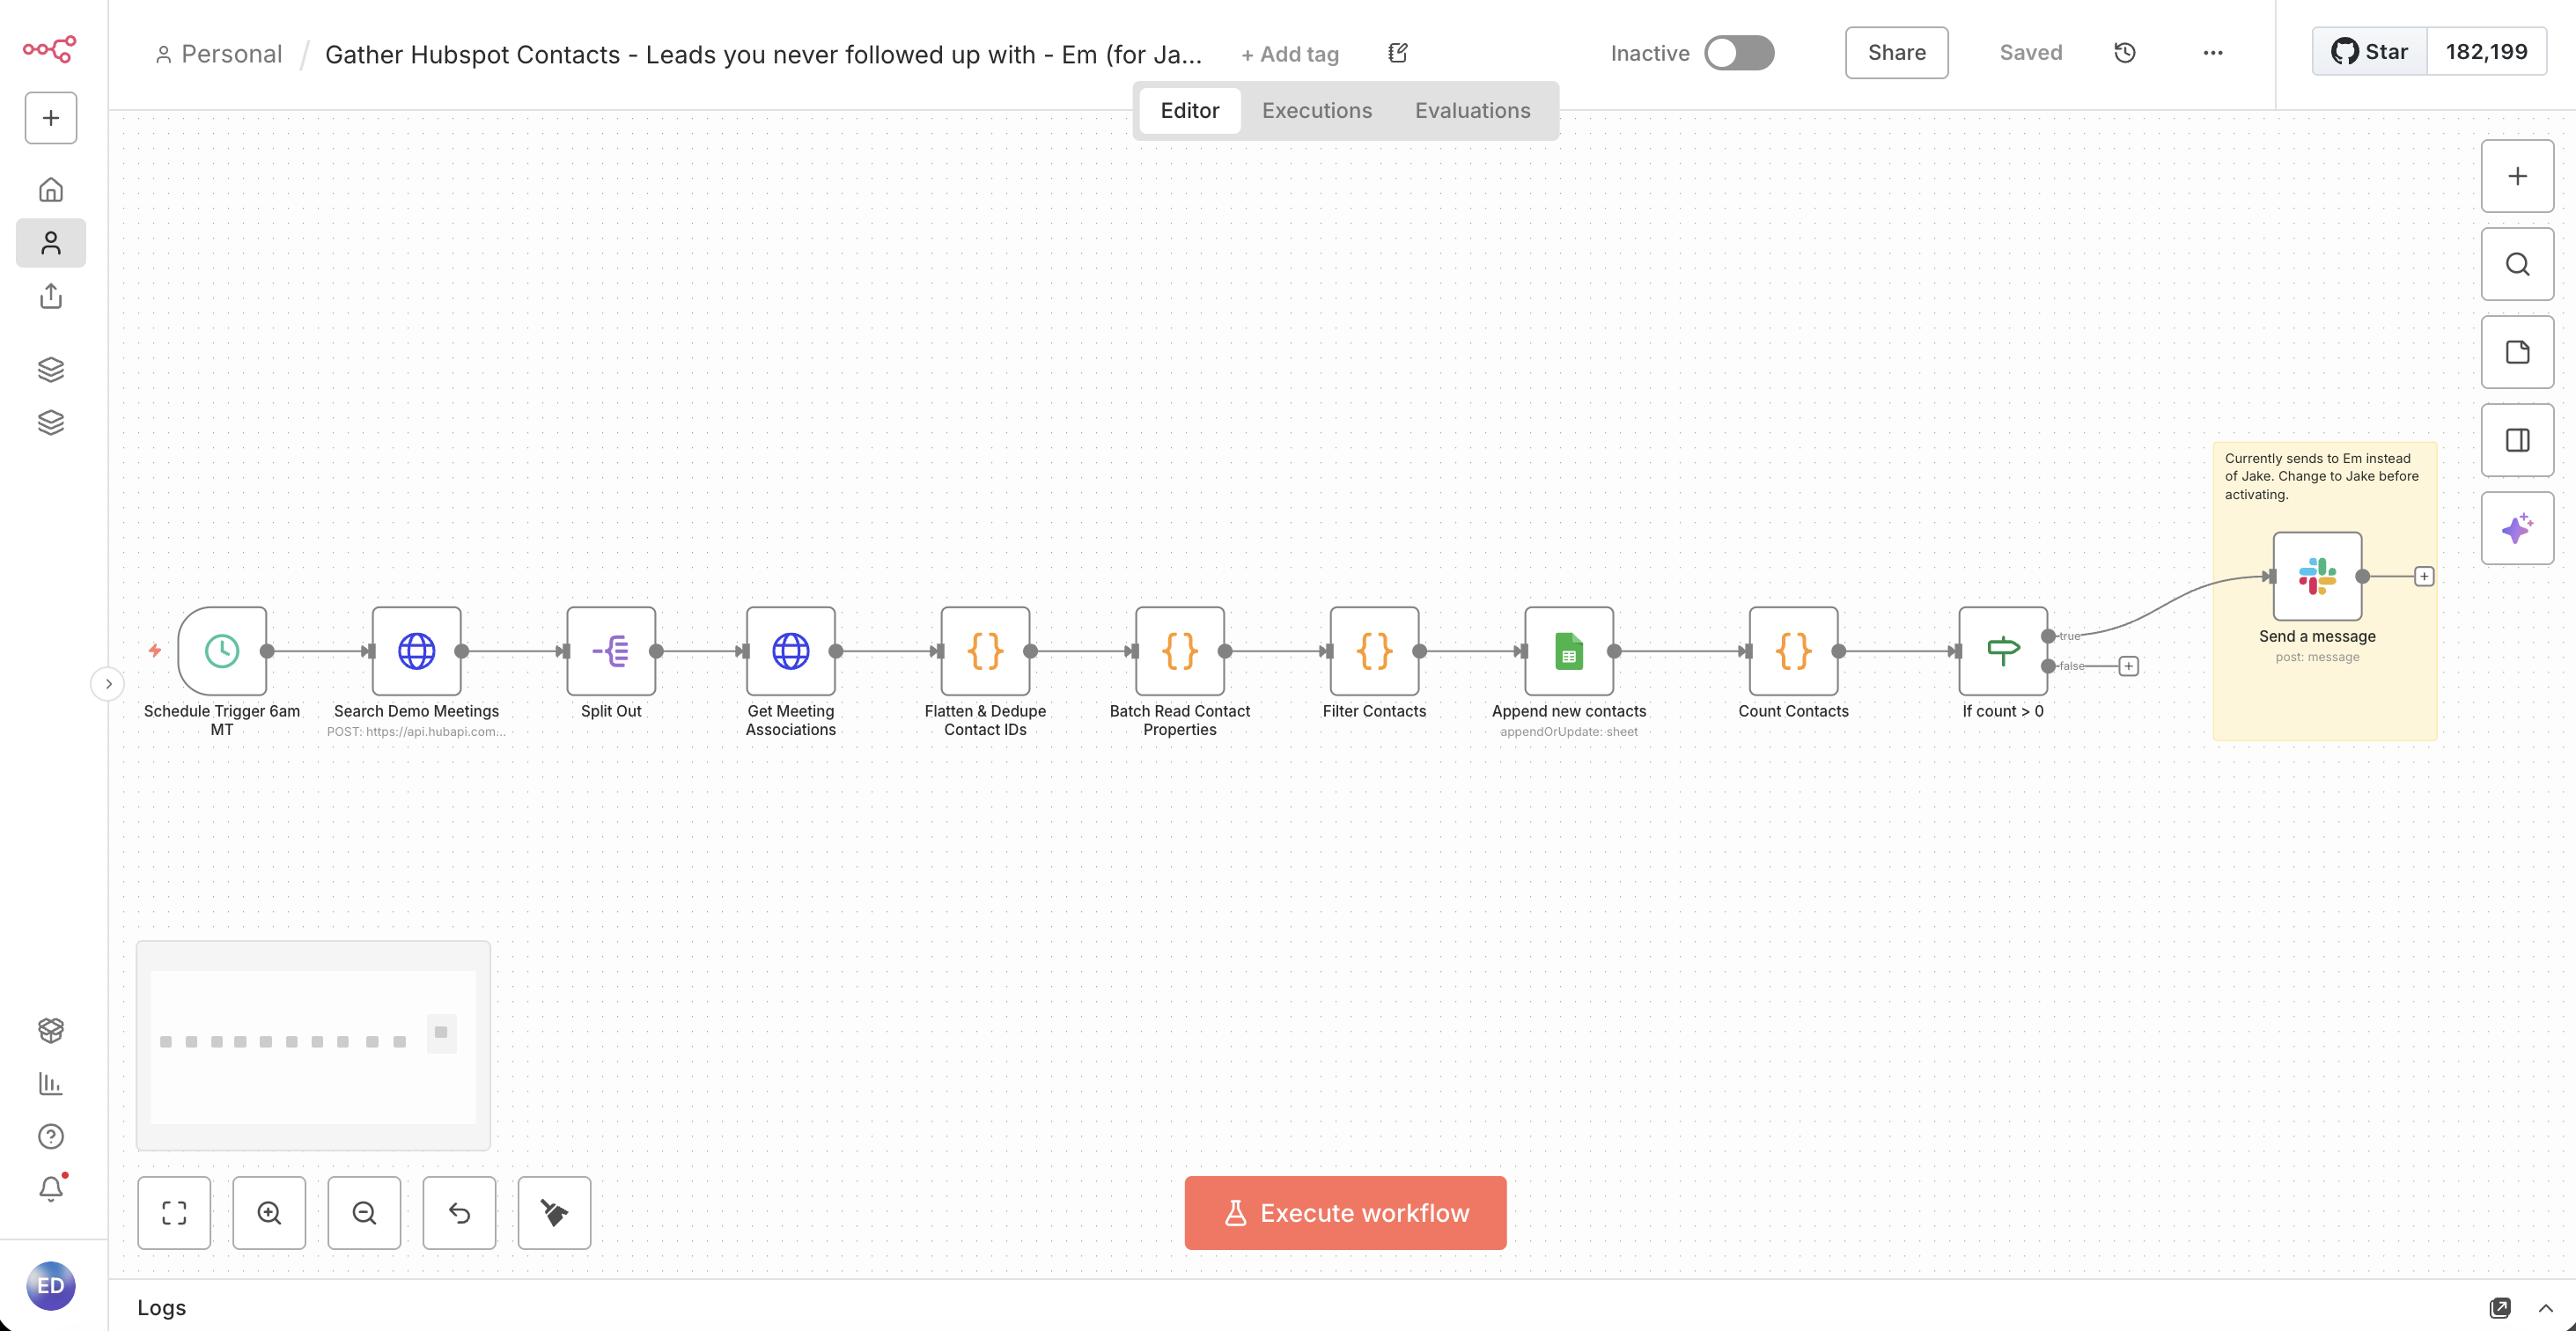2576x1331 pixels.
Task: Click the Share button
Action: click(1895, 52)
